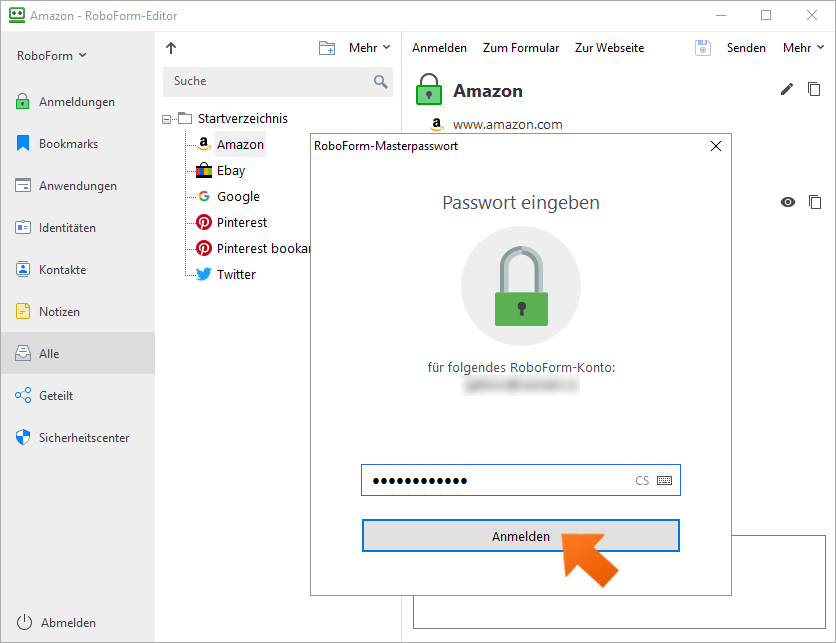Select the Pinterest login entry
Image resolution: width=836 pixels, height=643 pixels.
tap(242, 222)
